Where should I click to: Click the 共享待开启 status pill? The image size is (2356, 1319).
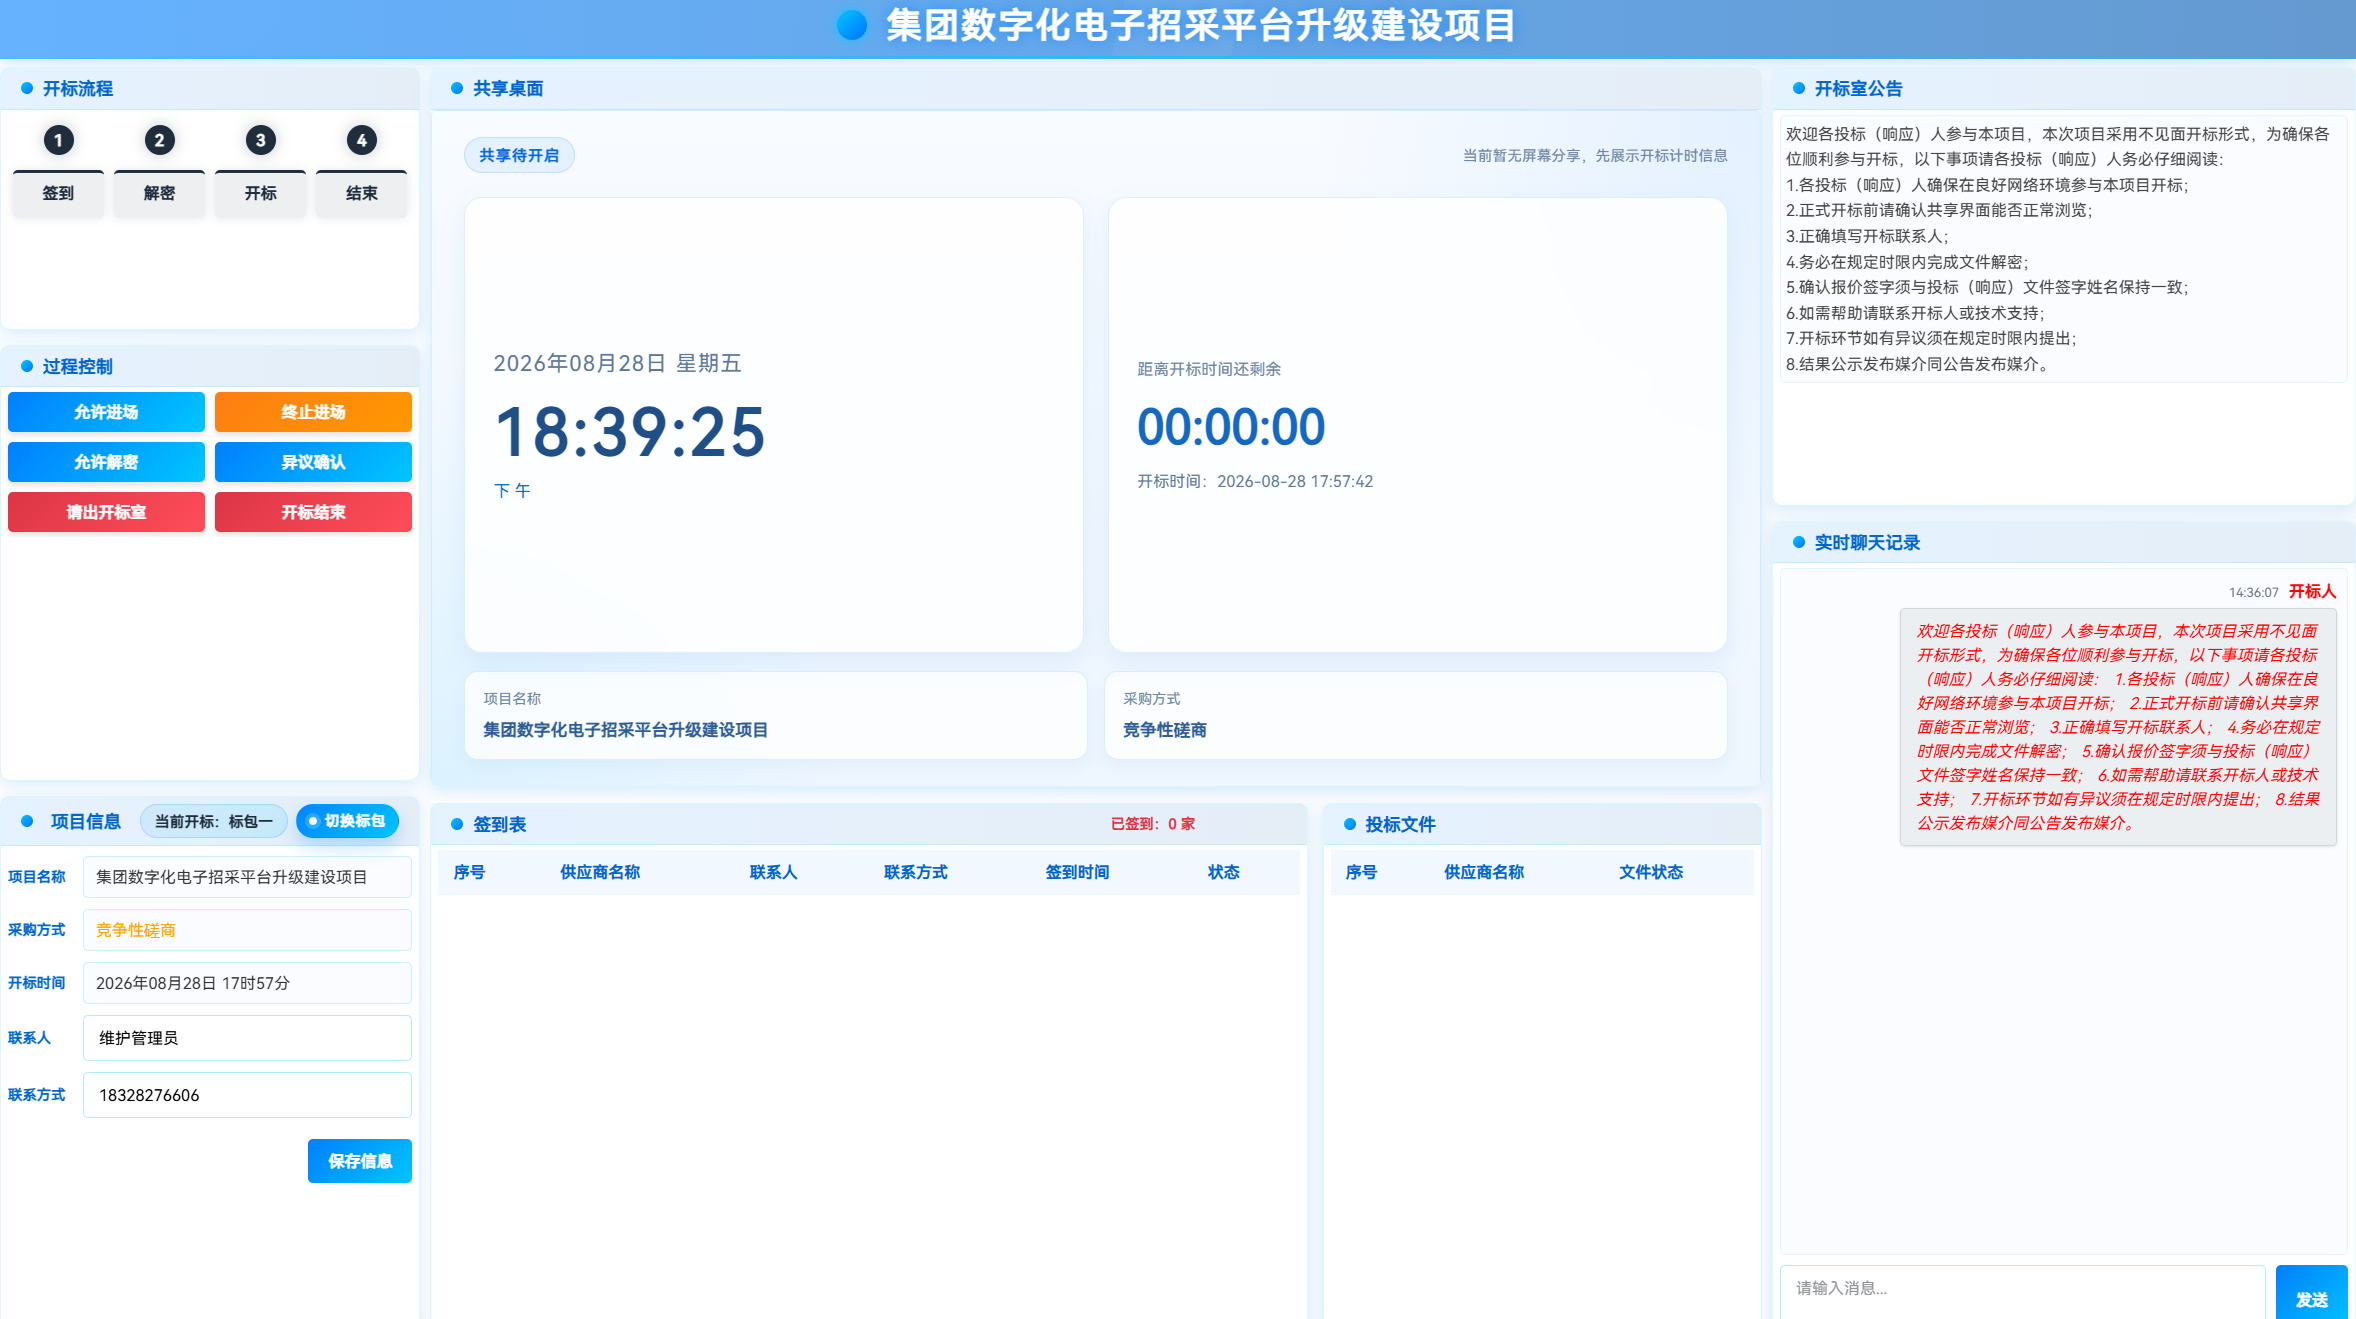(x=519, y=155)
